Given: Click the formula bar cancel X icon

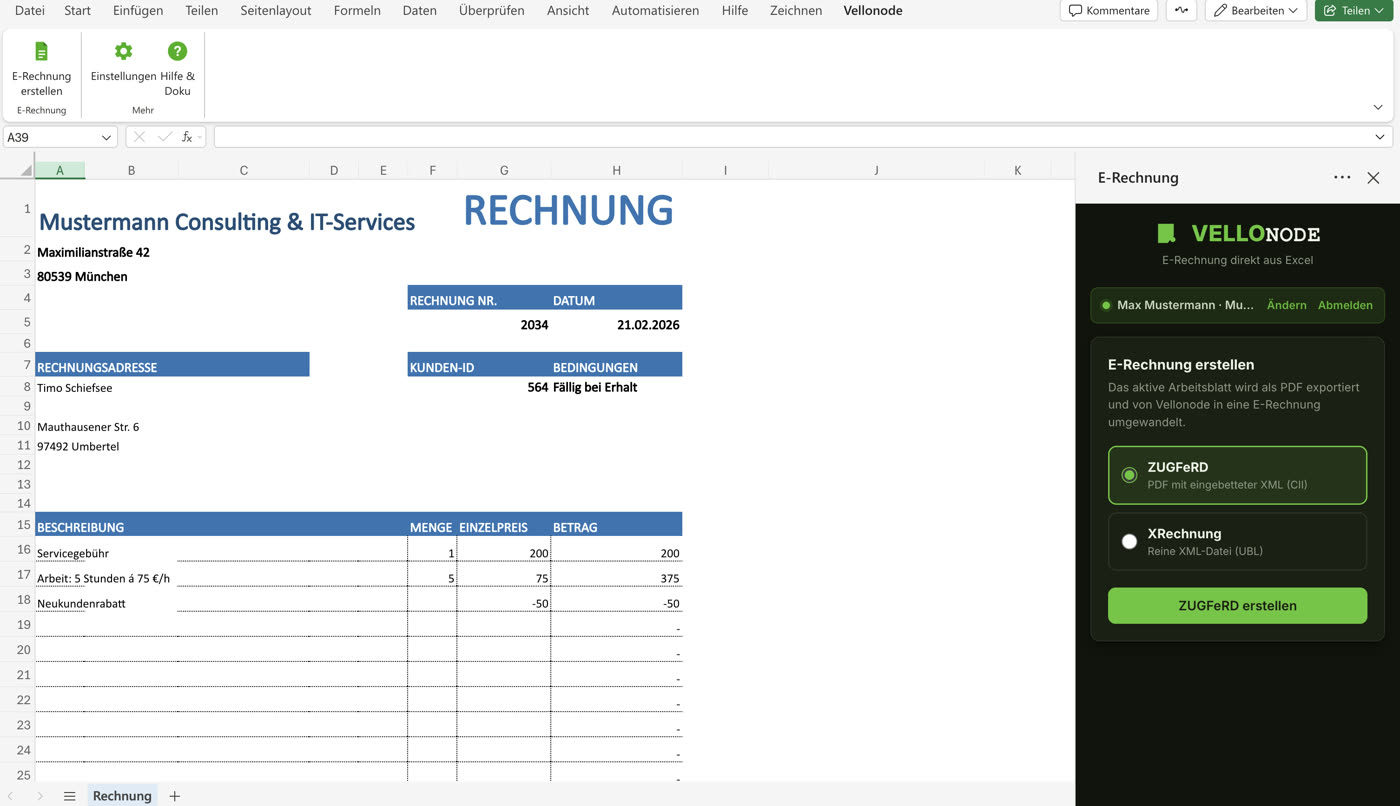Looking at the screenshot, I should (139, 137).
